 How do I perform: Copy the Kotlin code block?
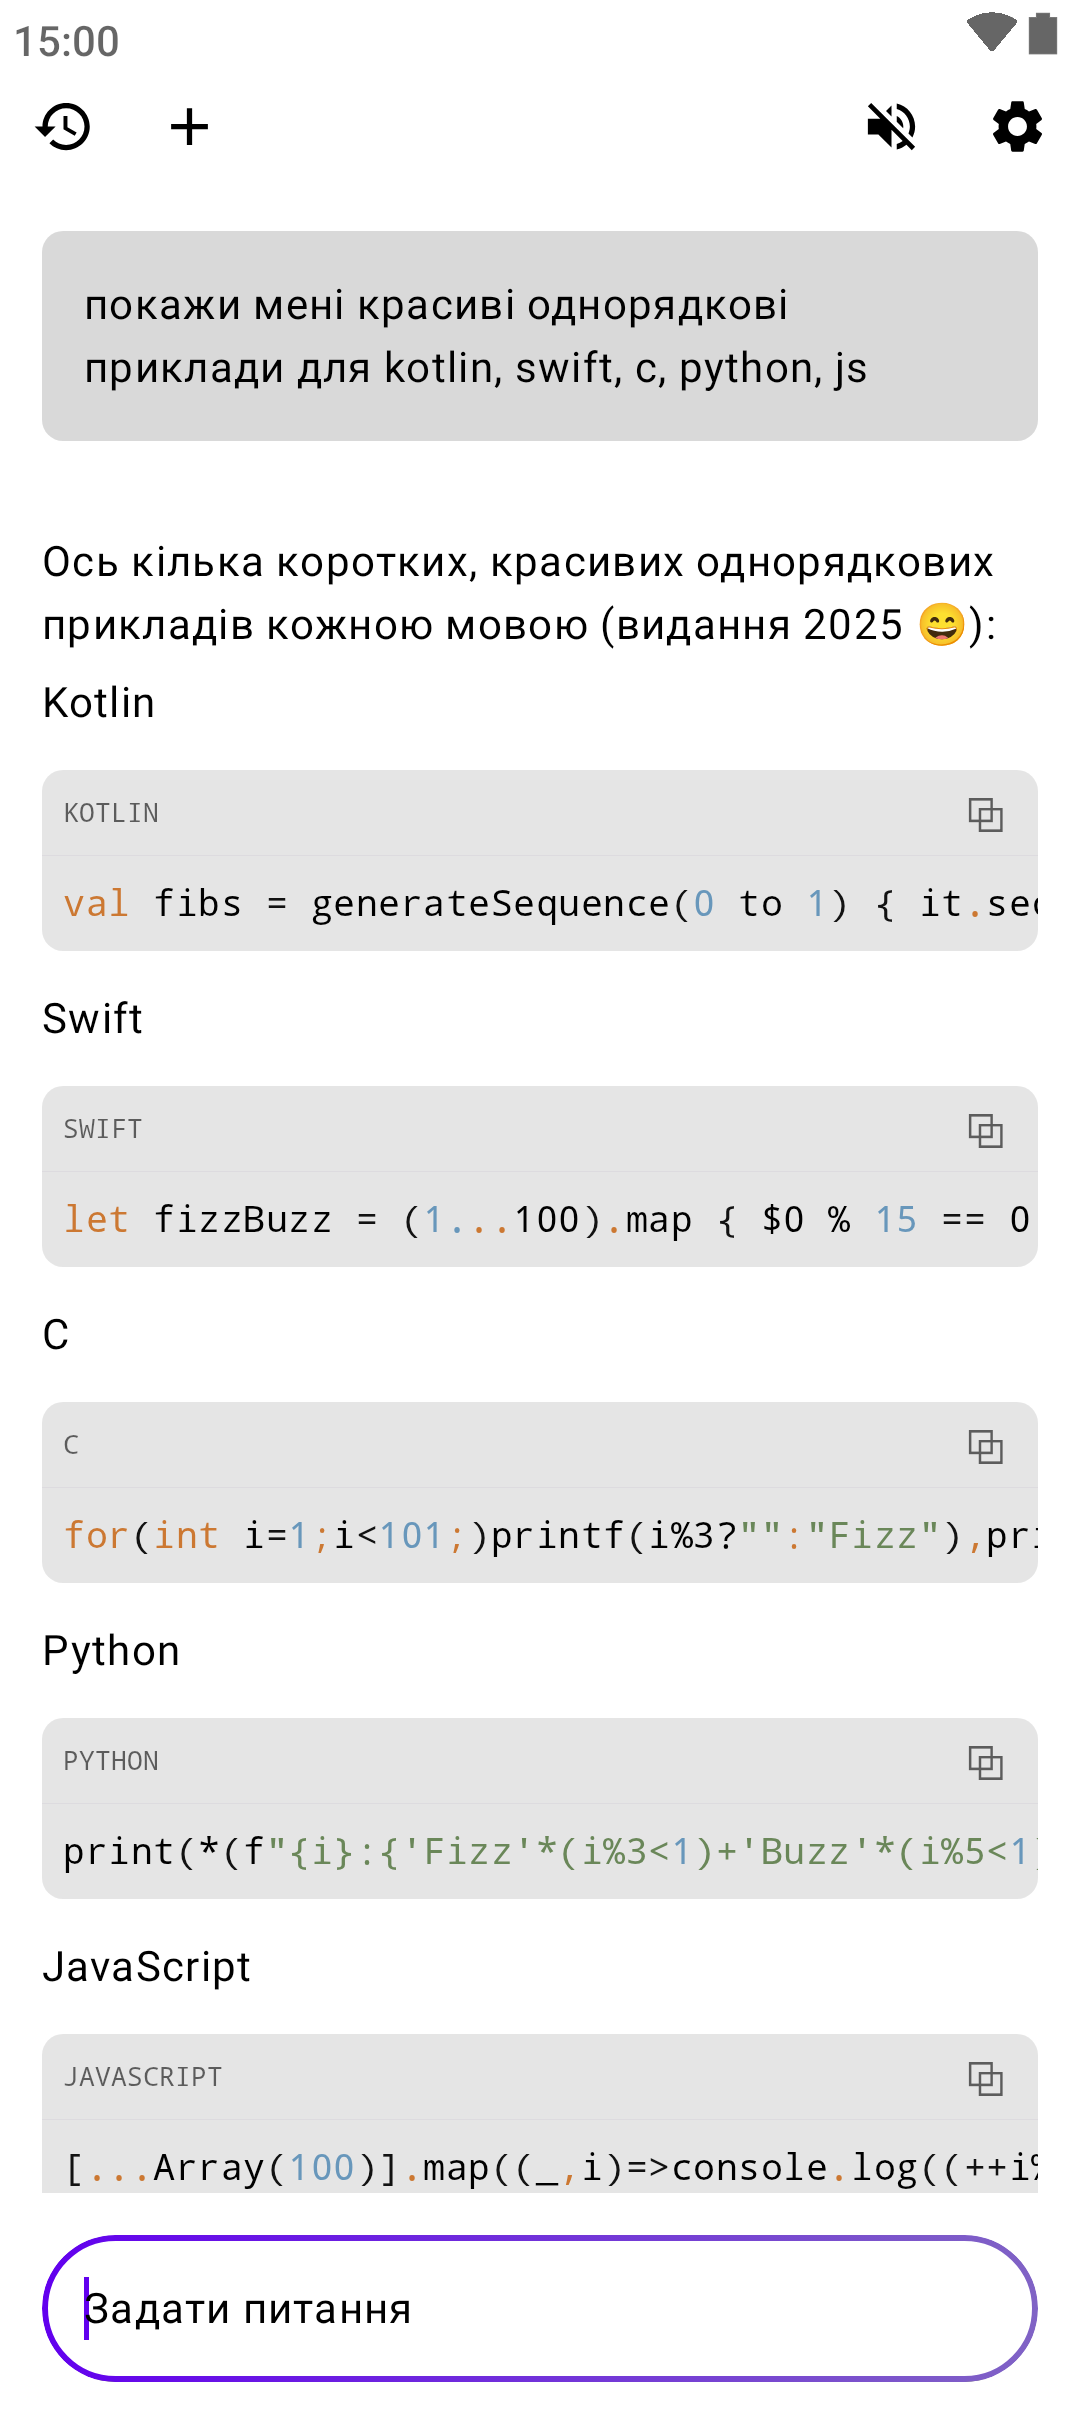tap(985, 814)
